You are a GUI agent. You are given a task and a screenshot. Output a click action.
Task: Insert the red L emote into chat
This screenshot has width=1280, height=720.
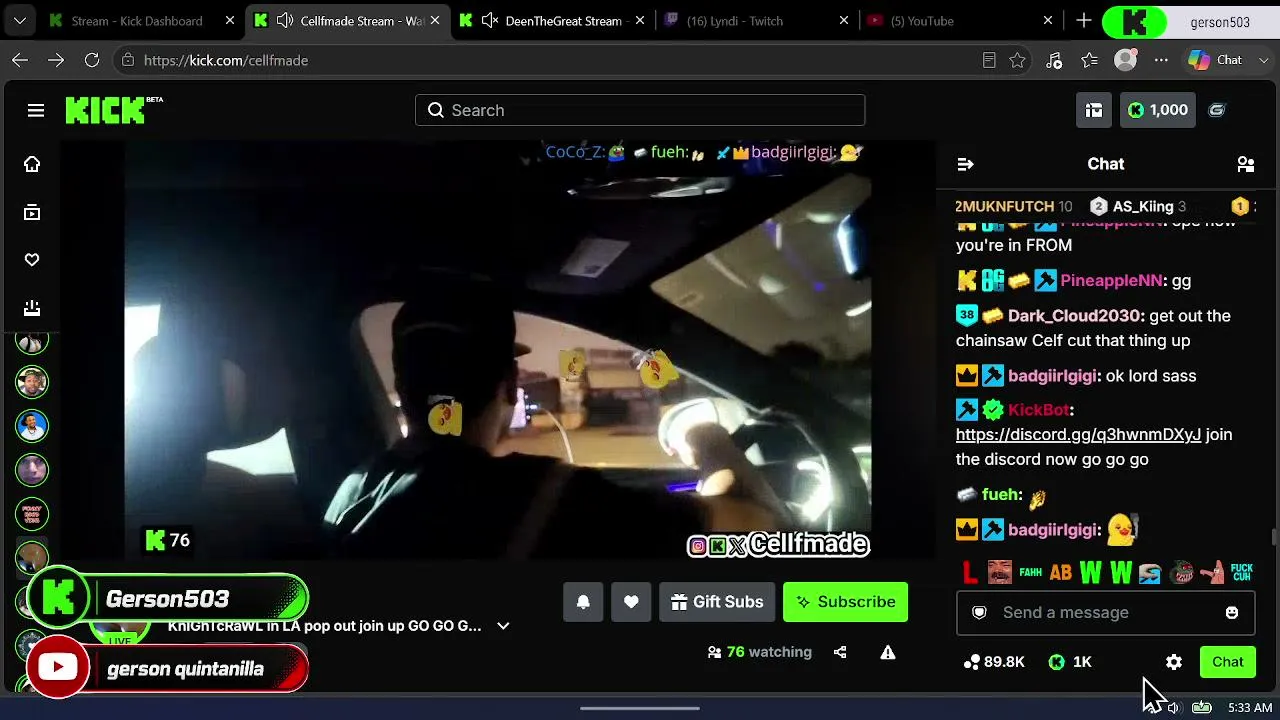969,573
